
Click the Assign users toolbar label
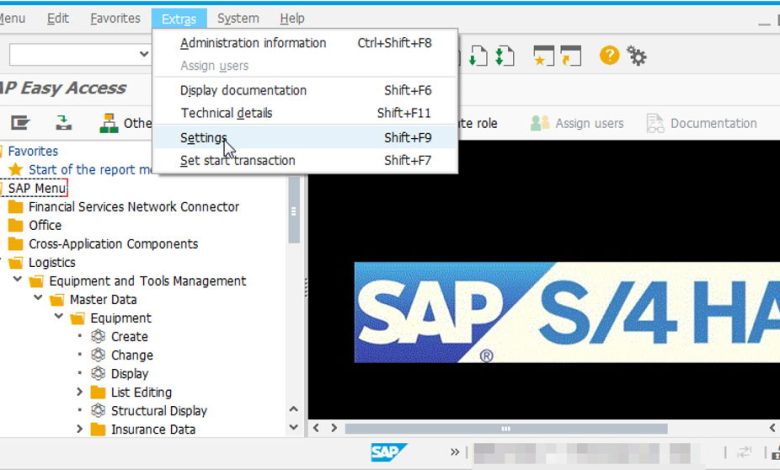tap(589, 123)
